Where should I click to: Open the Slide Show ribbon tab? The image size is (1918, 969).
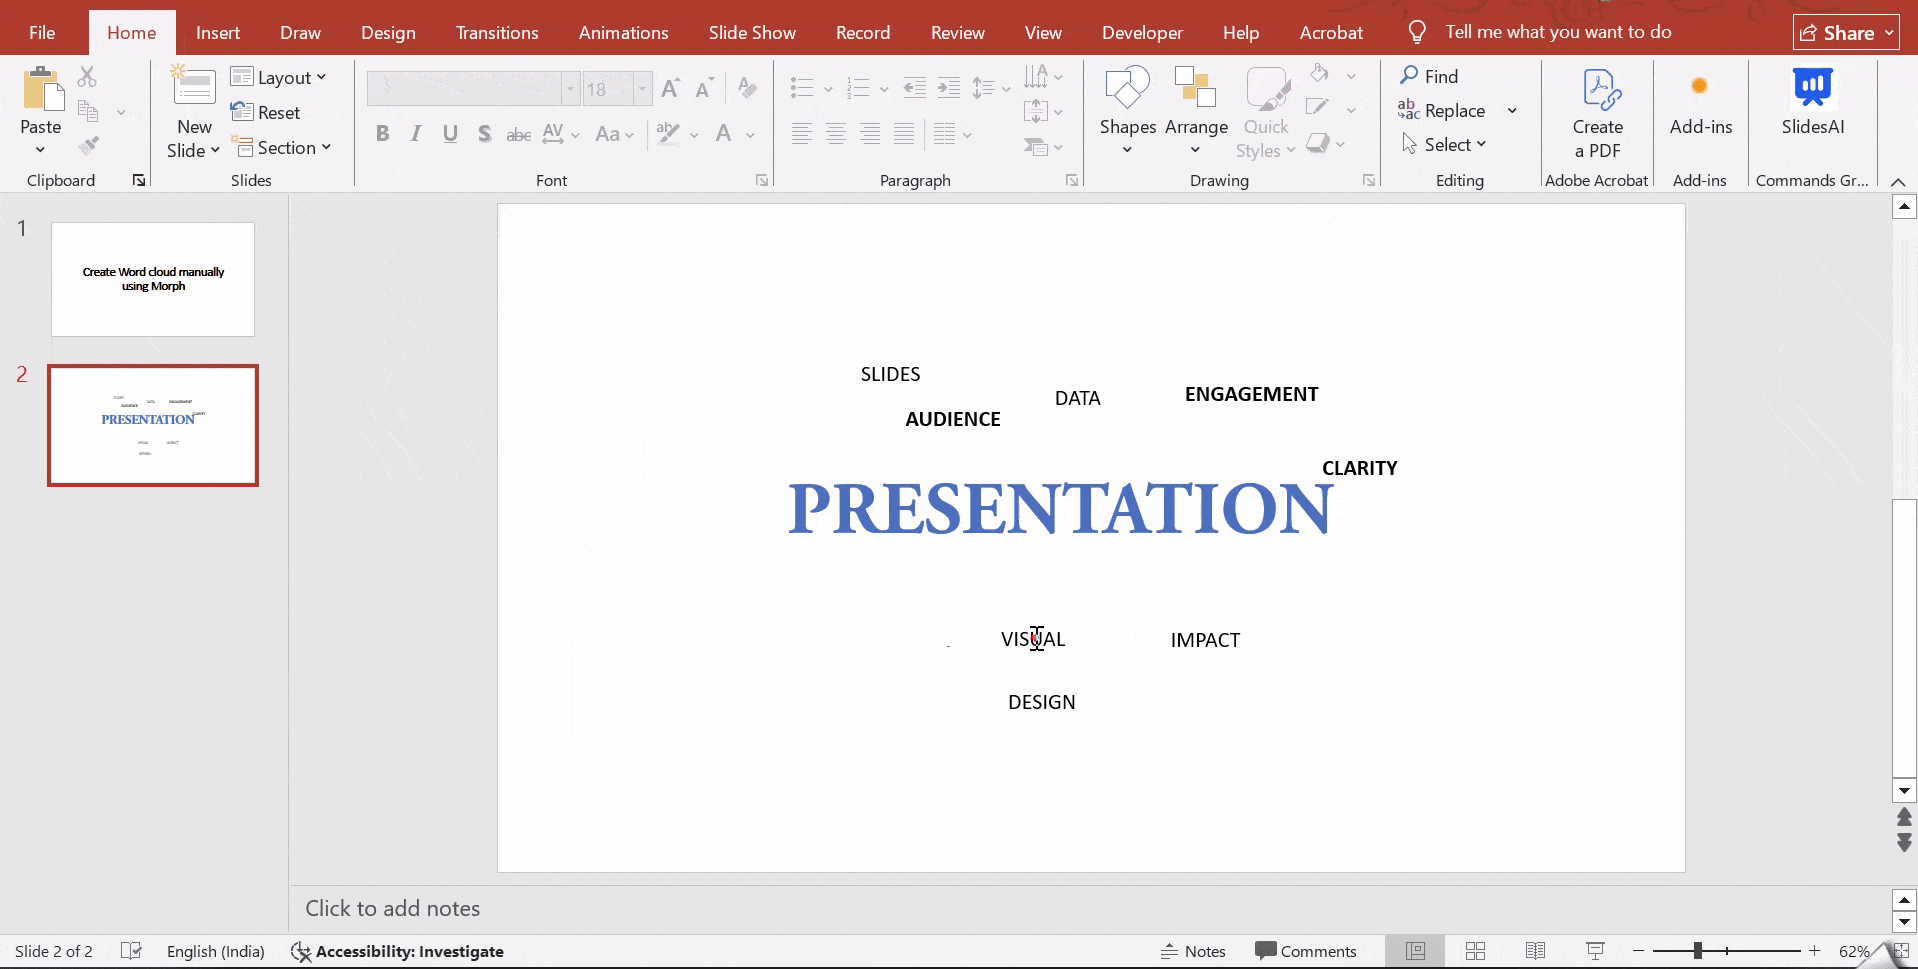[x=752, y=31]
